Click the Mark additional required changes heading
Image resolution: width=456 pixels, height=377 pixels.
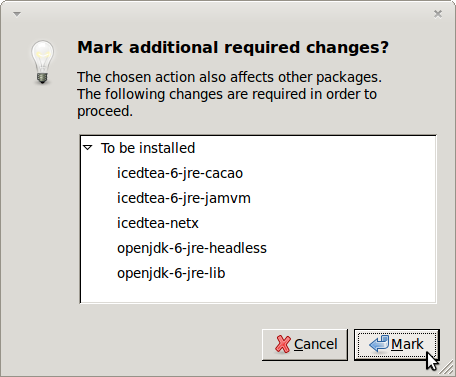pyautogui.click(x=233, y=47)
